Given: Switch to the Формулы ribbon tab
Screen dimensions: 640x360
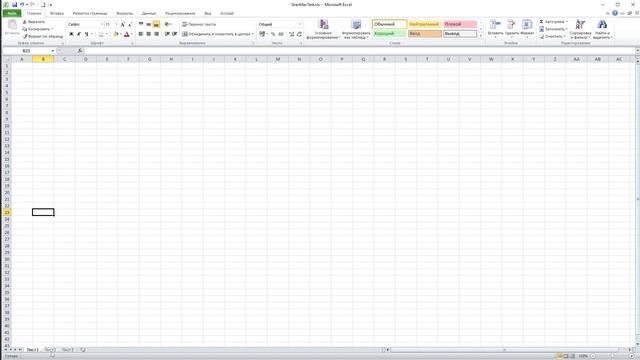Looking at the screenshot, I should pos(124,13).
